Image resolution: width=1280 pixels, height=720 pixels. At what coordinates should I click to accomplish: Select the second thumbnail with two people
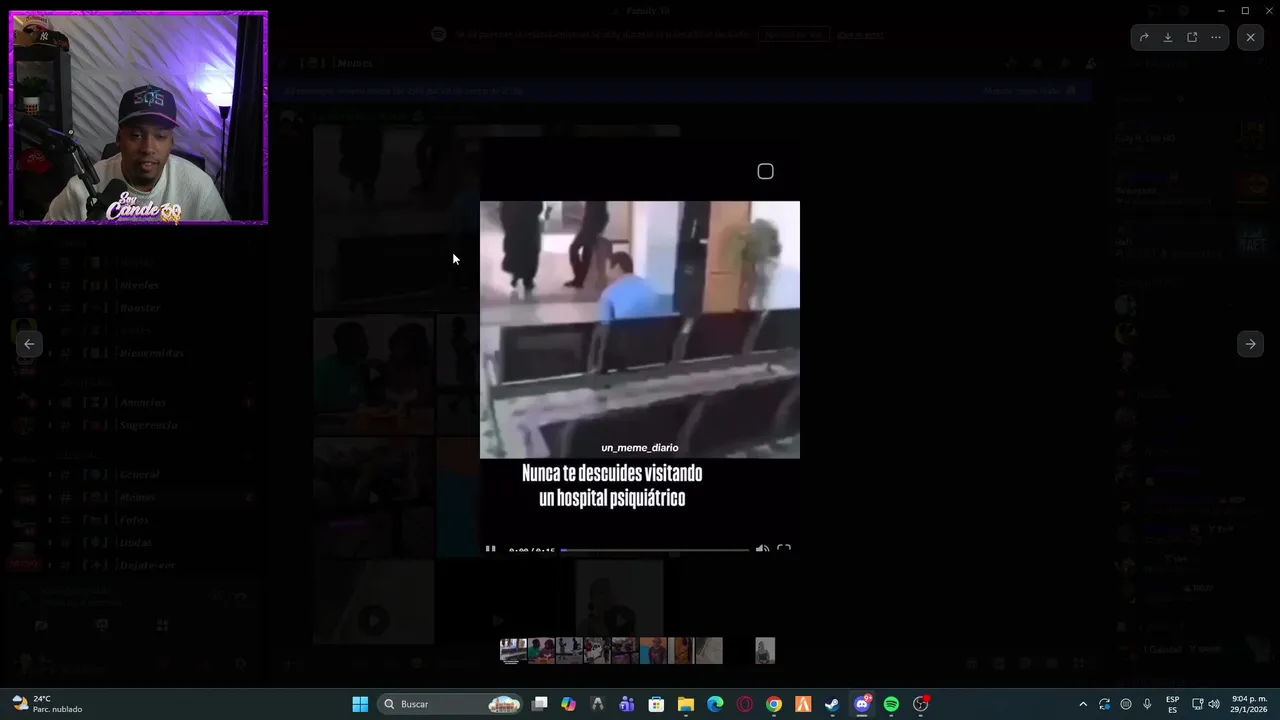coord(541,651)
